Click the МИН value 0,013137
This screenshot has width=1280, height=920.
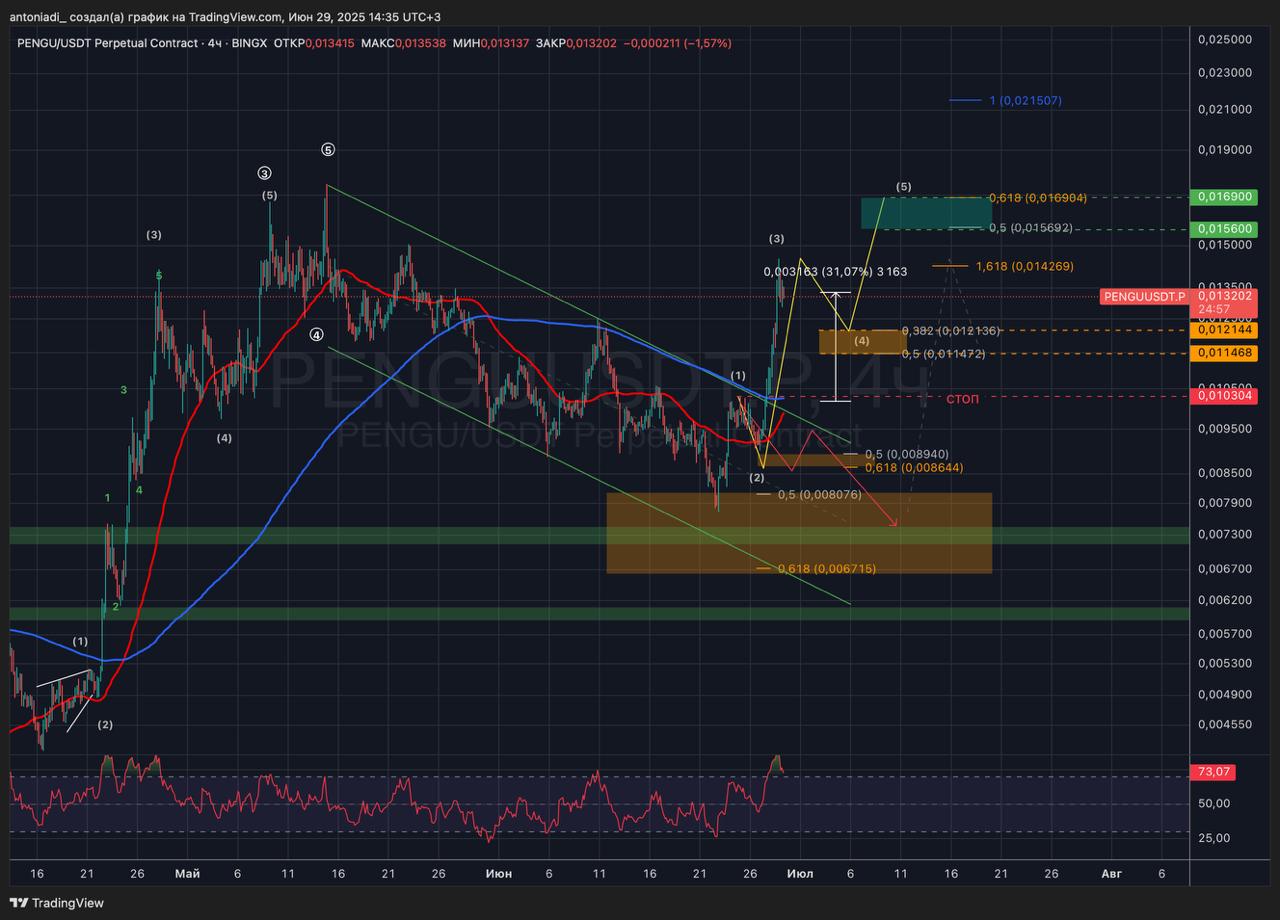(505, 43)
